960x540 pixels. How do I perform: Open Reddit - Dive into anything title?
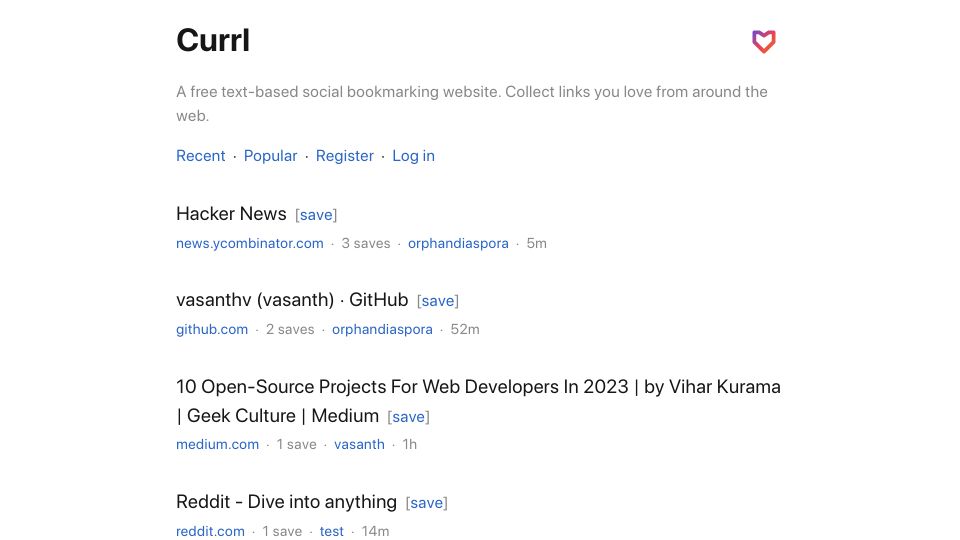click(286, 502)
